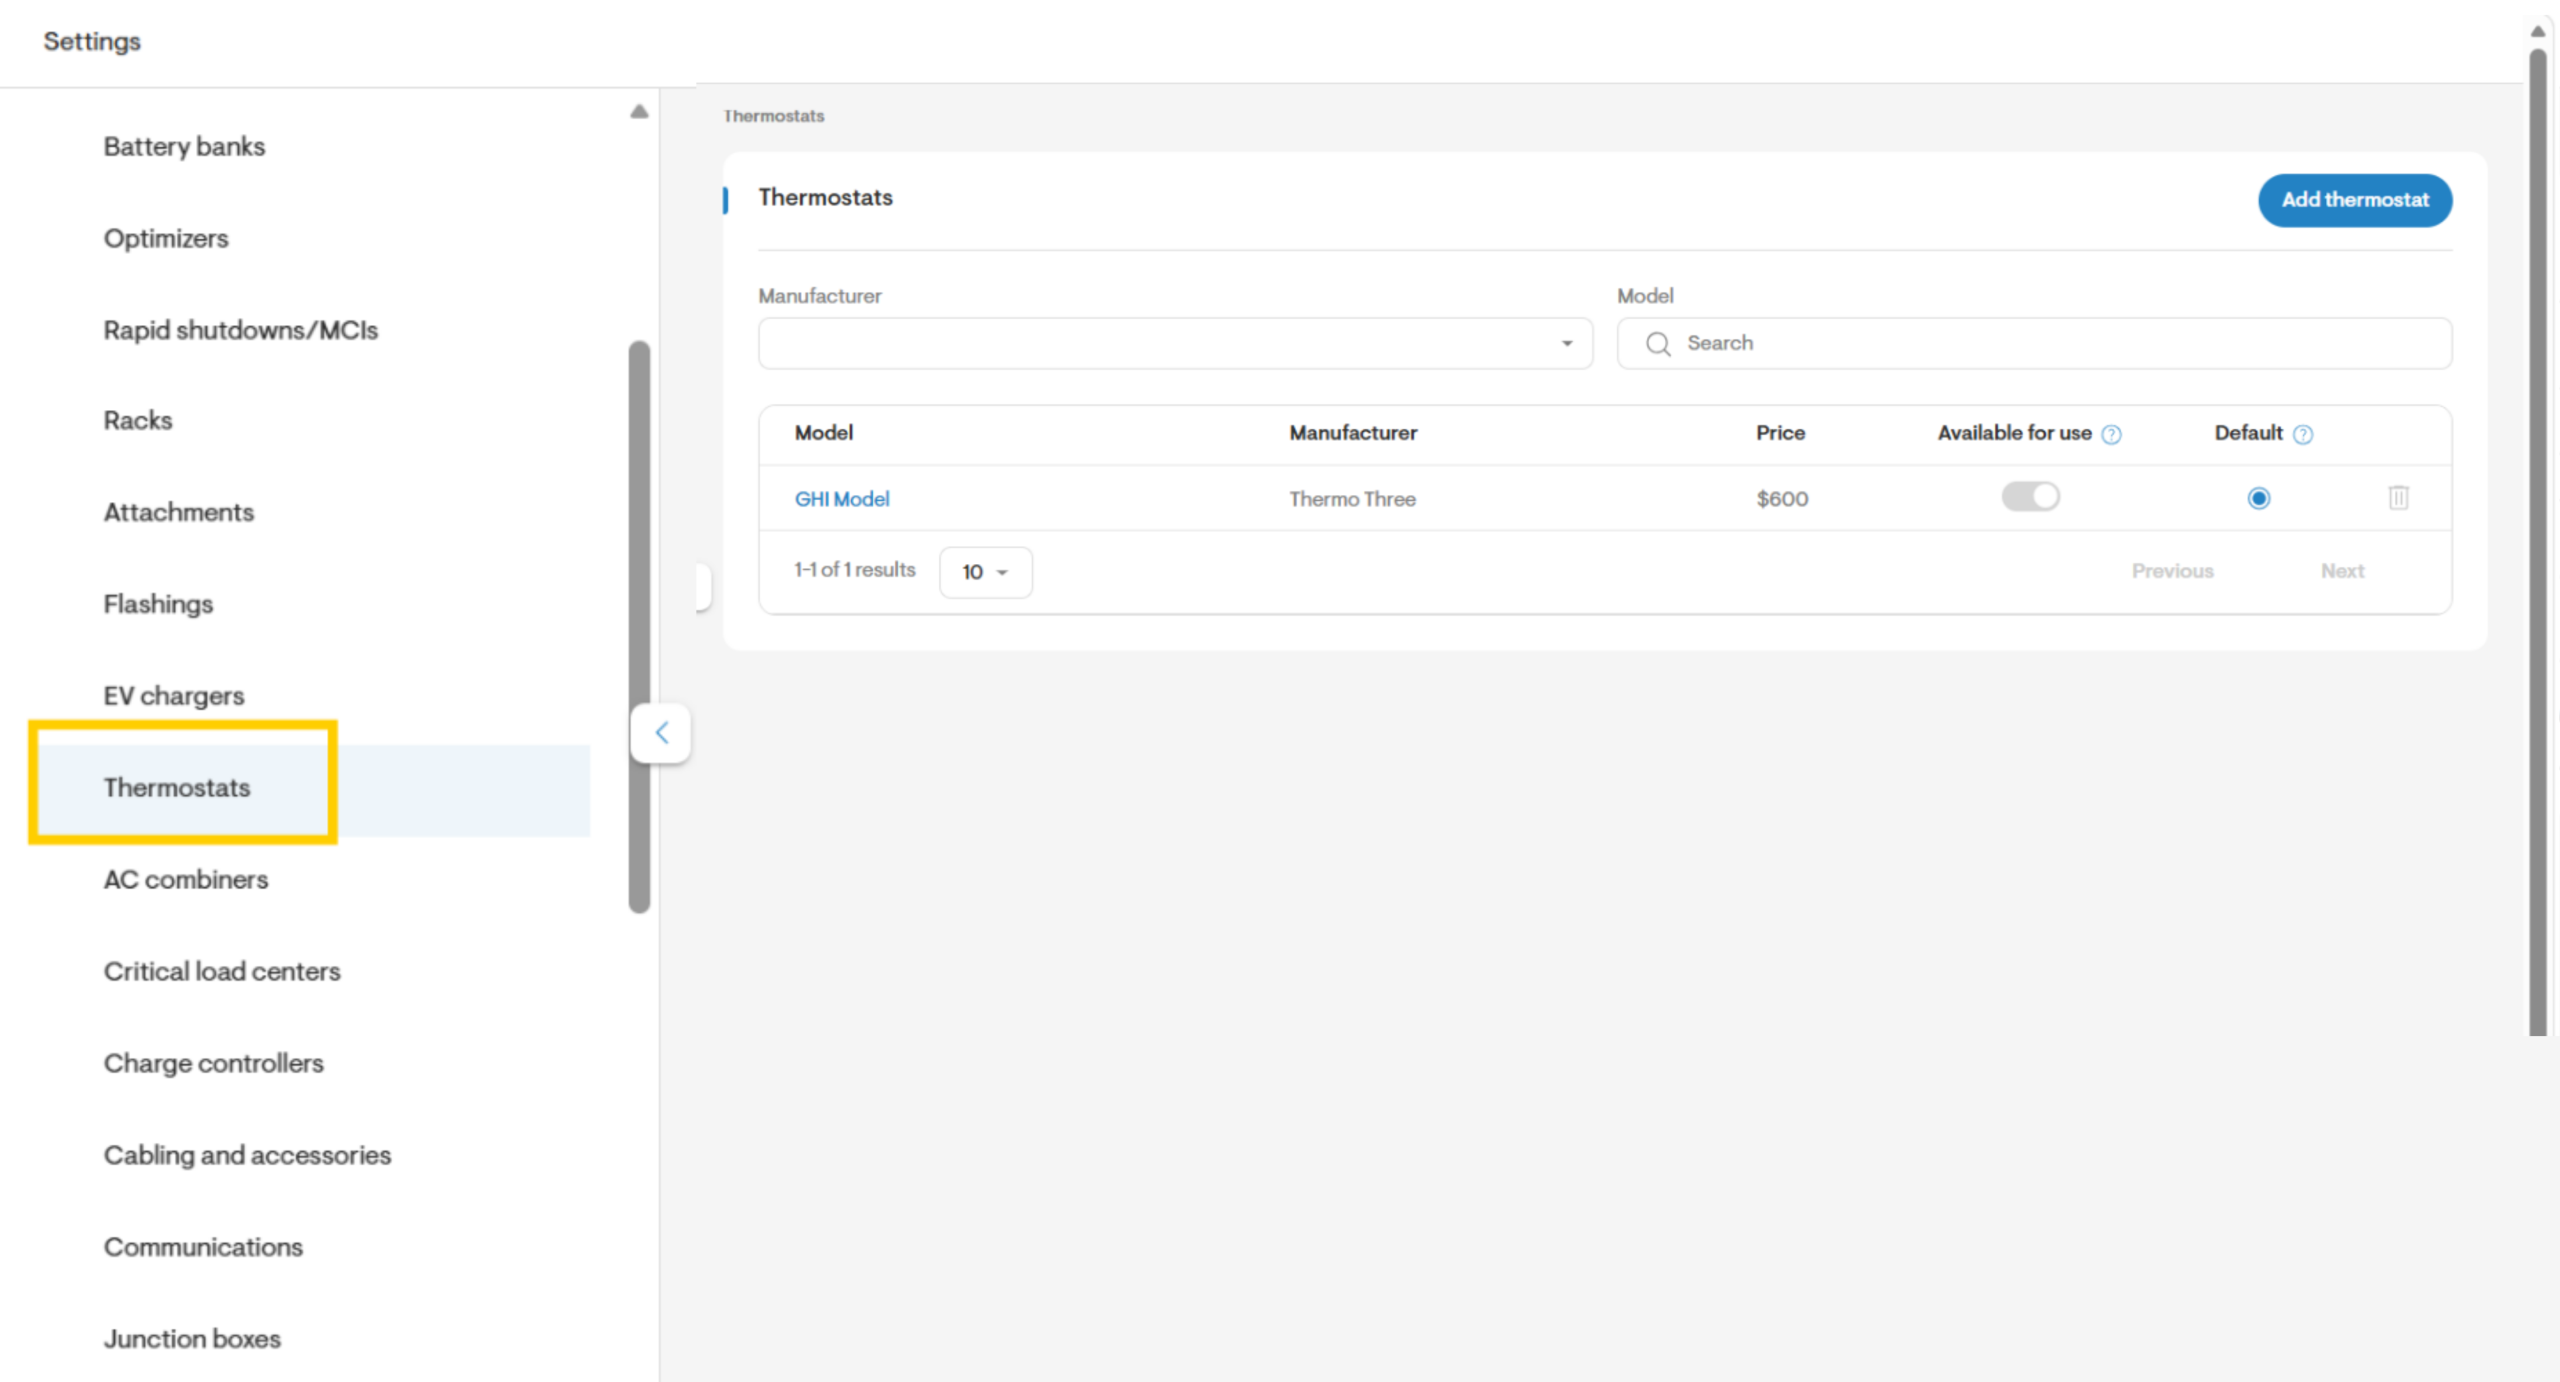The image size is (2560, 1382).
Task: Click the $600 price cell
Action: click(x=1782, y=499)
